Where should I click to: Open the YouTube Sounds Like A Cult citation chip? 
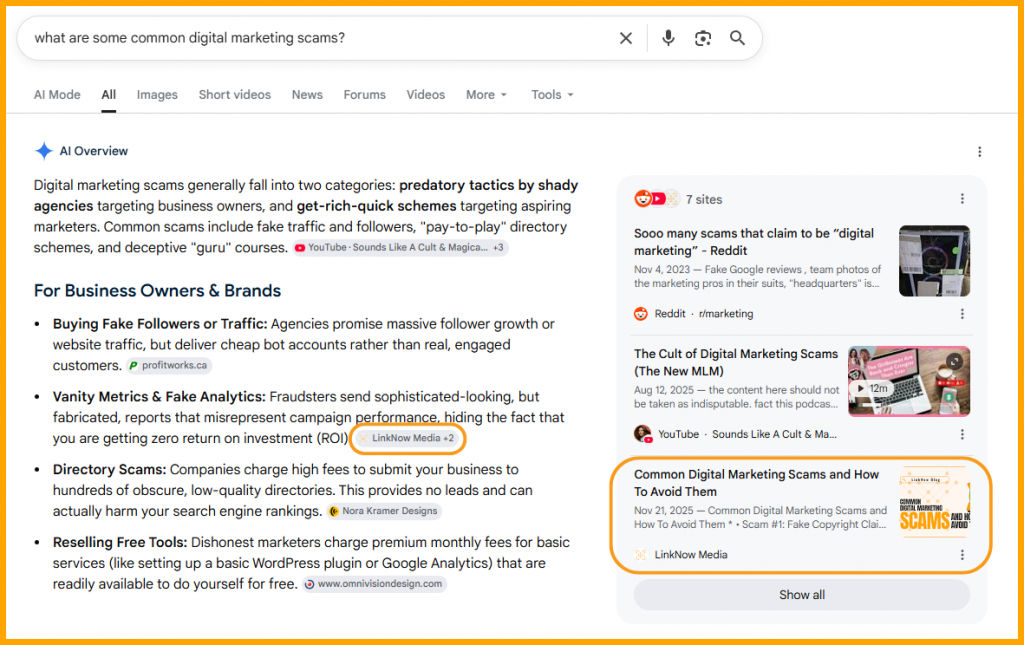coord(400,247)
